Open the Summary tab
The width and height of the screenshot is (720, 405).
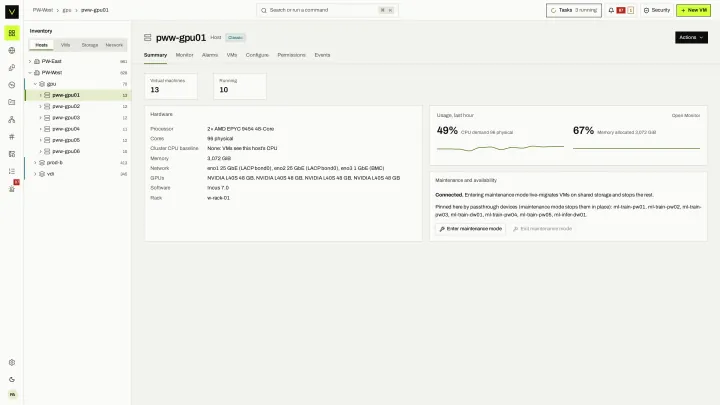point(155,55)
